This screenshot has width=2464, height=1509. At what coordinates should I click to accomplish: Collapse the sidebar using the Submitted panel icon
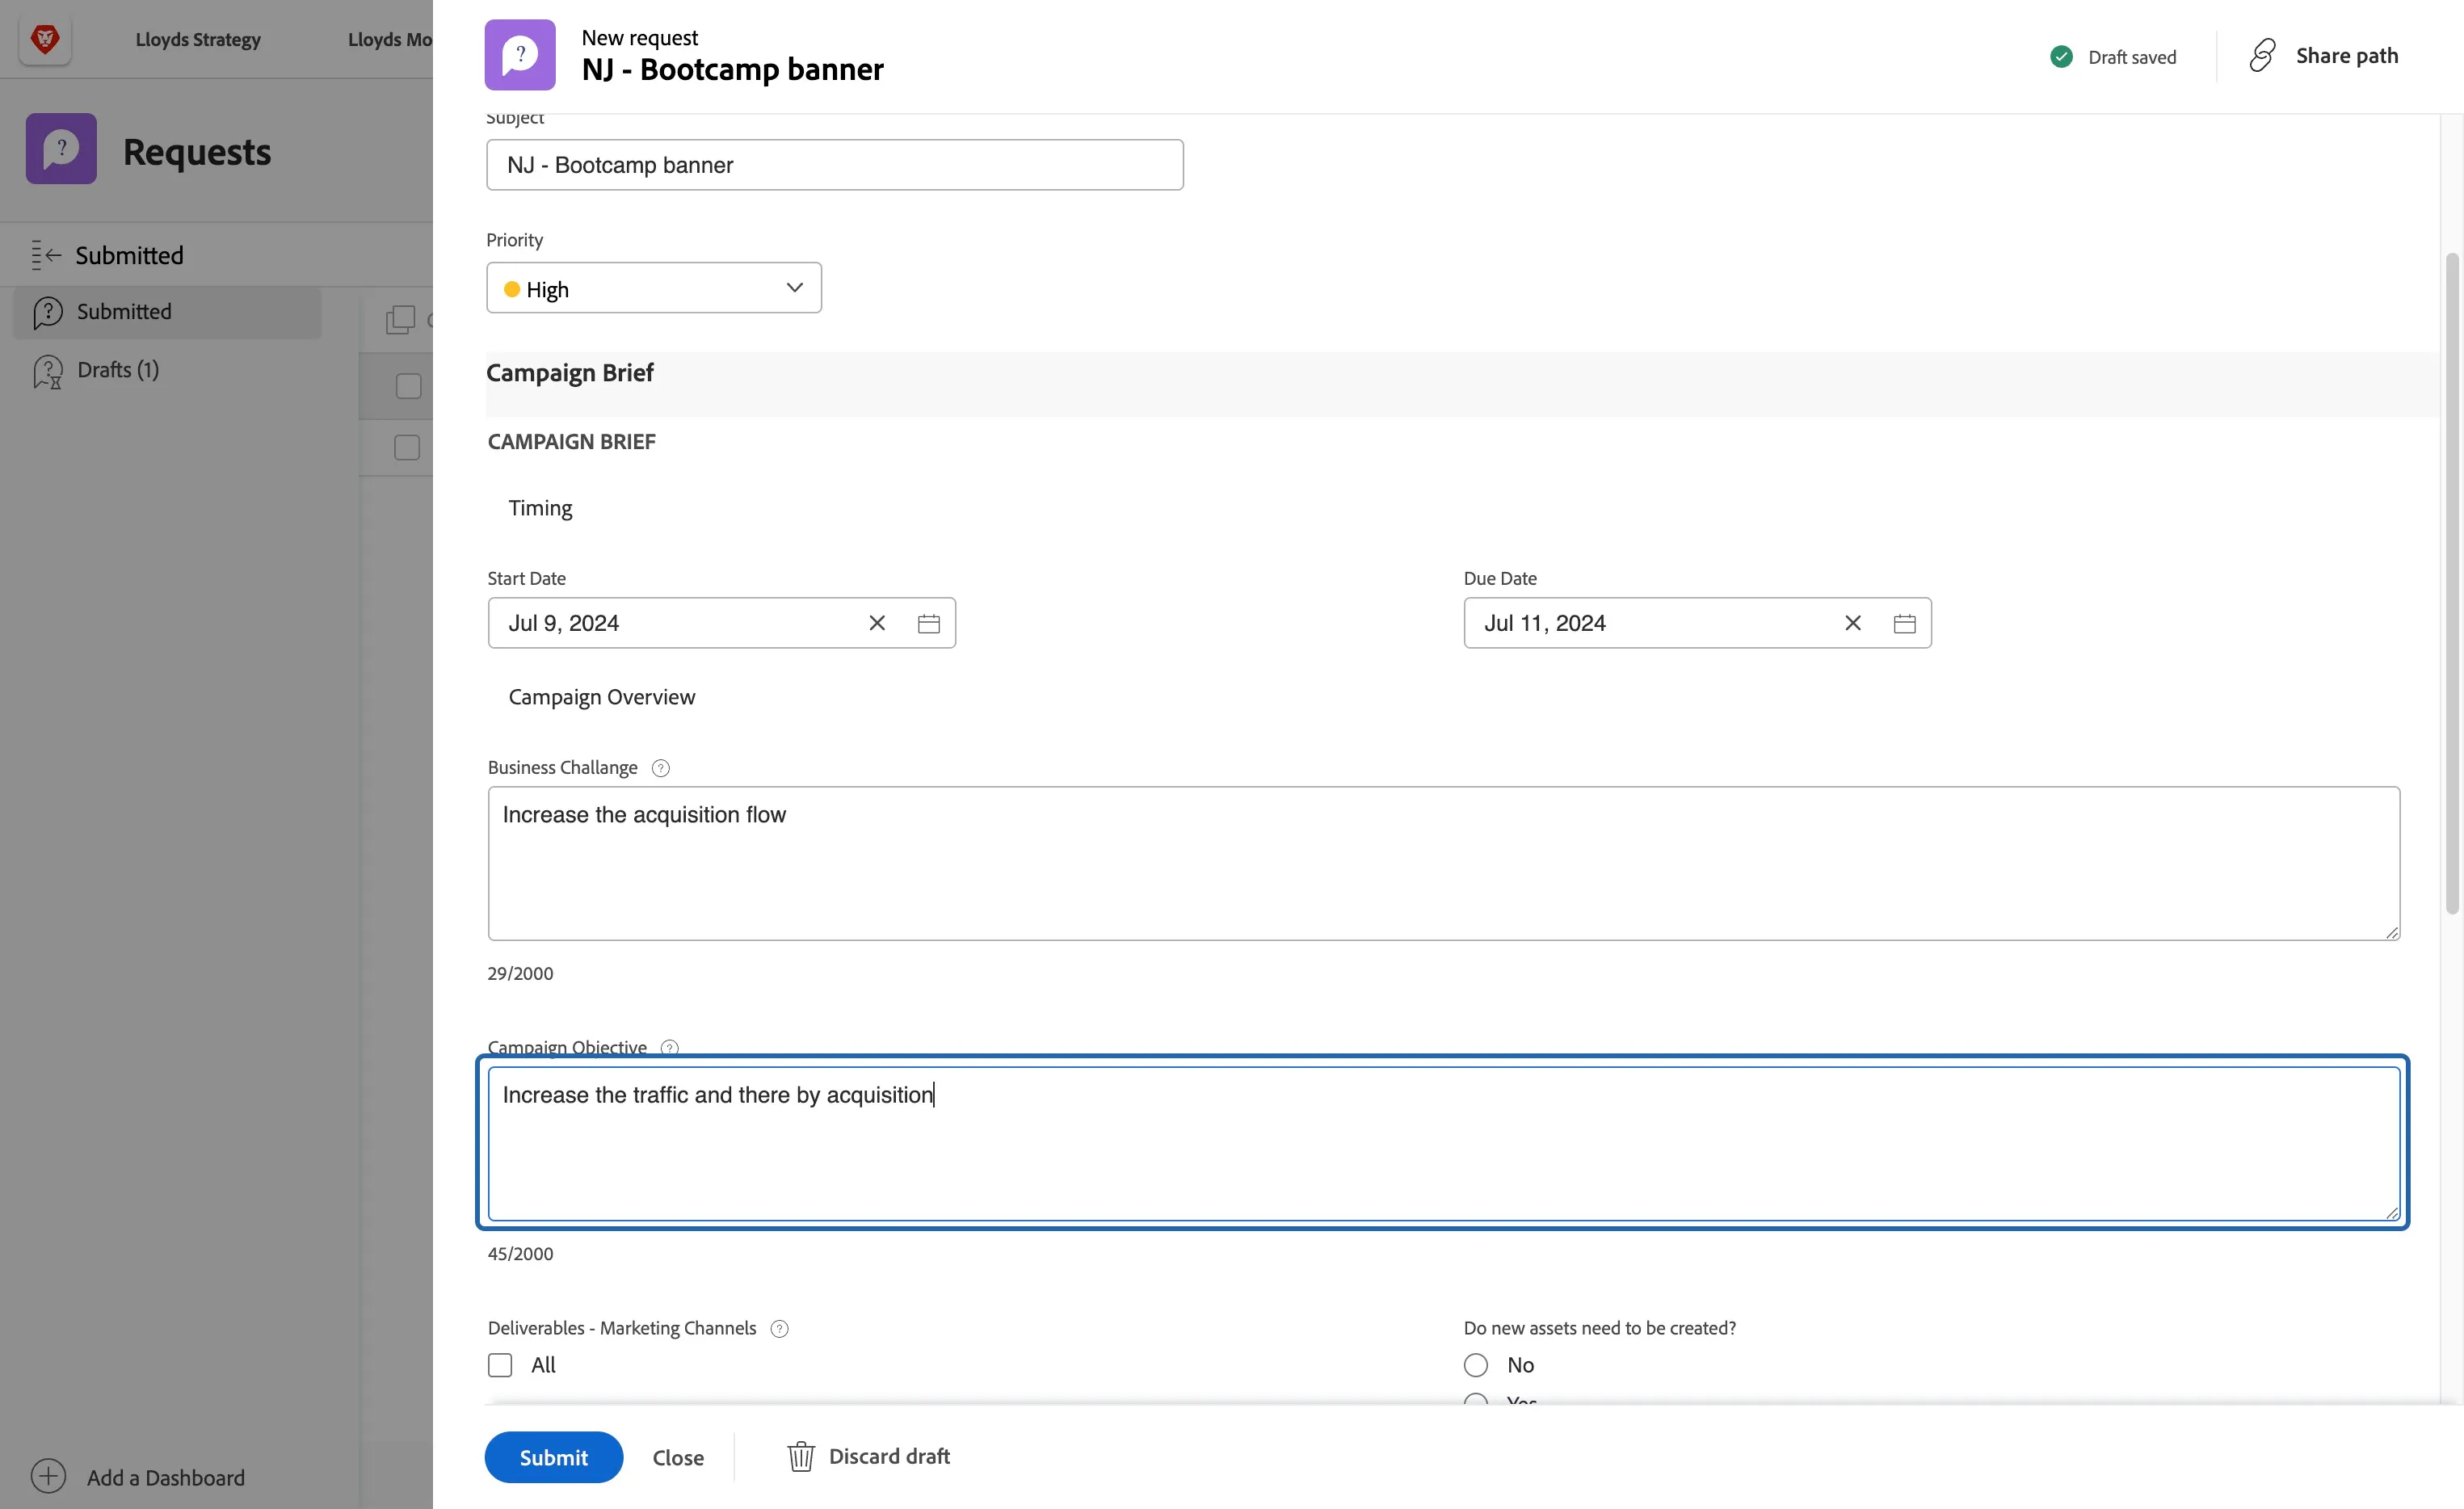[x=46, y=255]
